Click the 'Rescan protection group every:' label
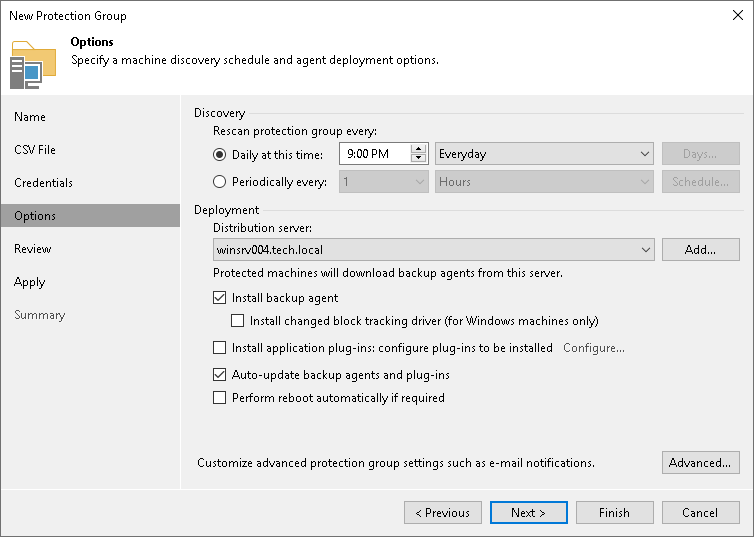 pos(295,131)
